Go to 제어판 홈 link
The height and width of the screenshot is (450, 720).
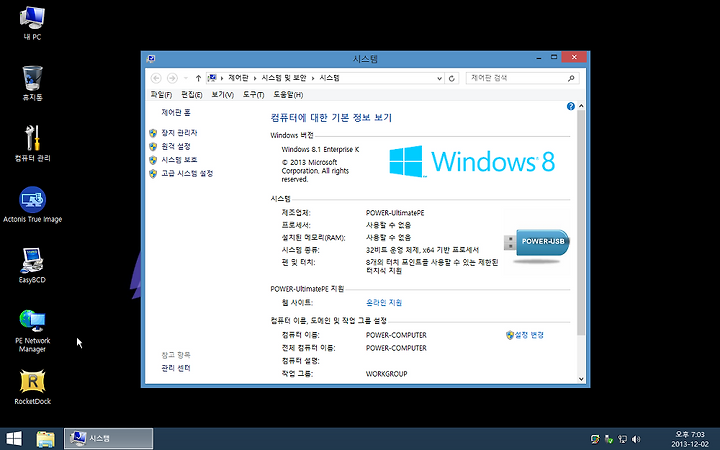click(x=175, y=112)
